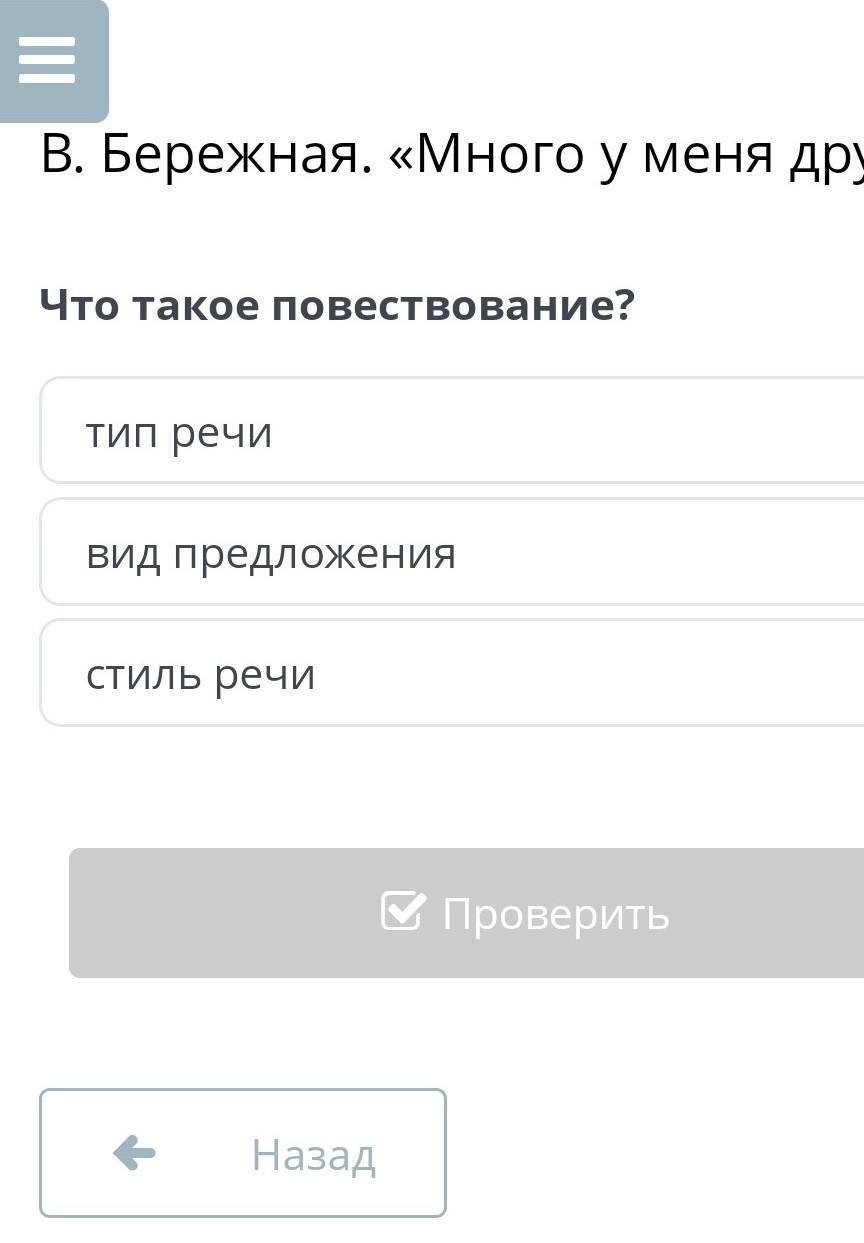Submit the answer with the grey check button
864x1243 pixels.
466,913
